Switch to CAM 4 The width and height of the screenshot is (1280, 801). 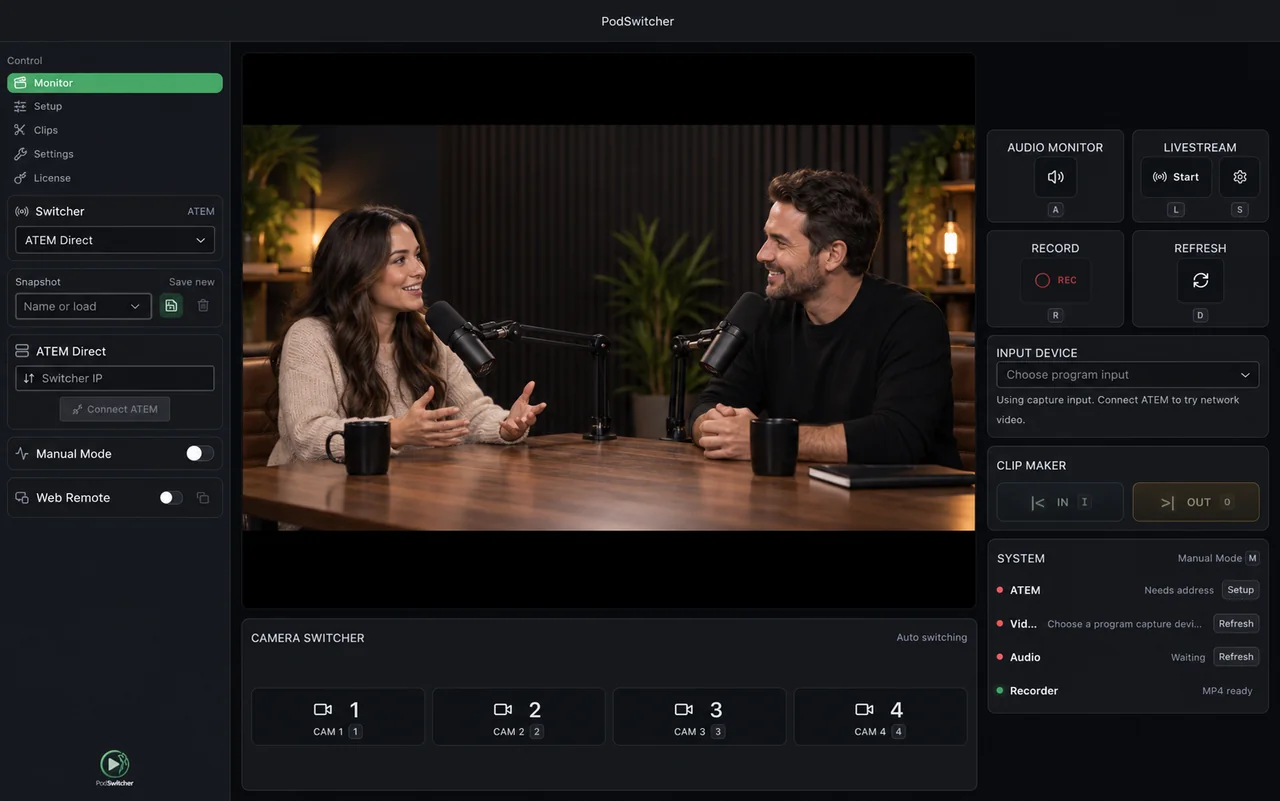click(880, 716)
